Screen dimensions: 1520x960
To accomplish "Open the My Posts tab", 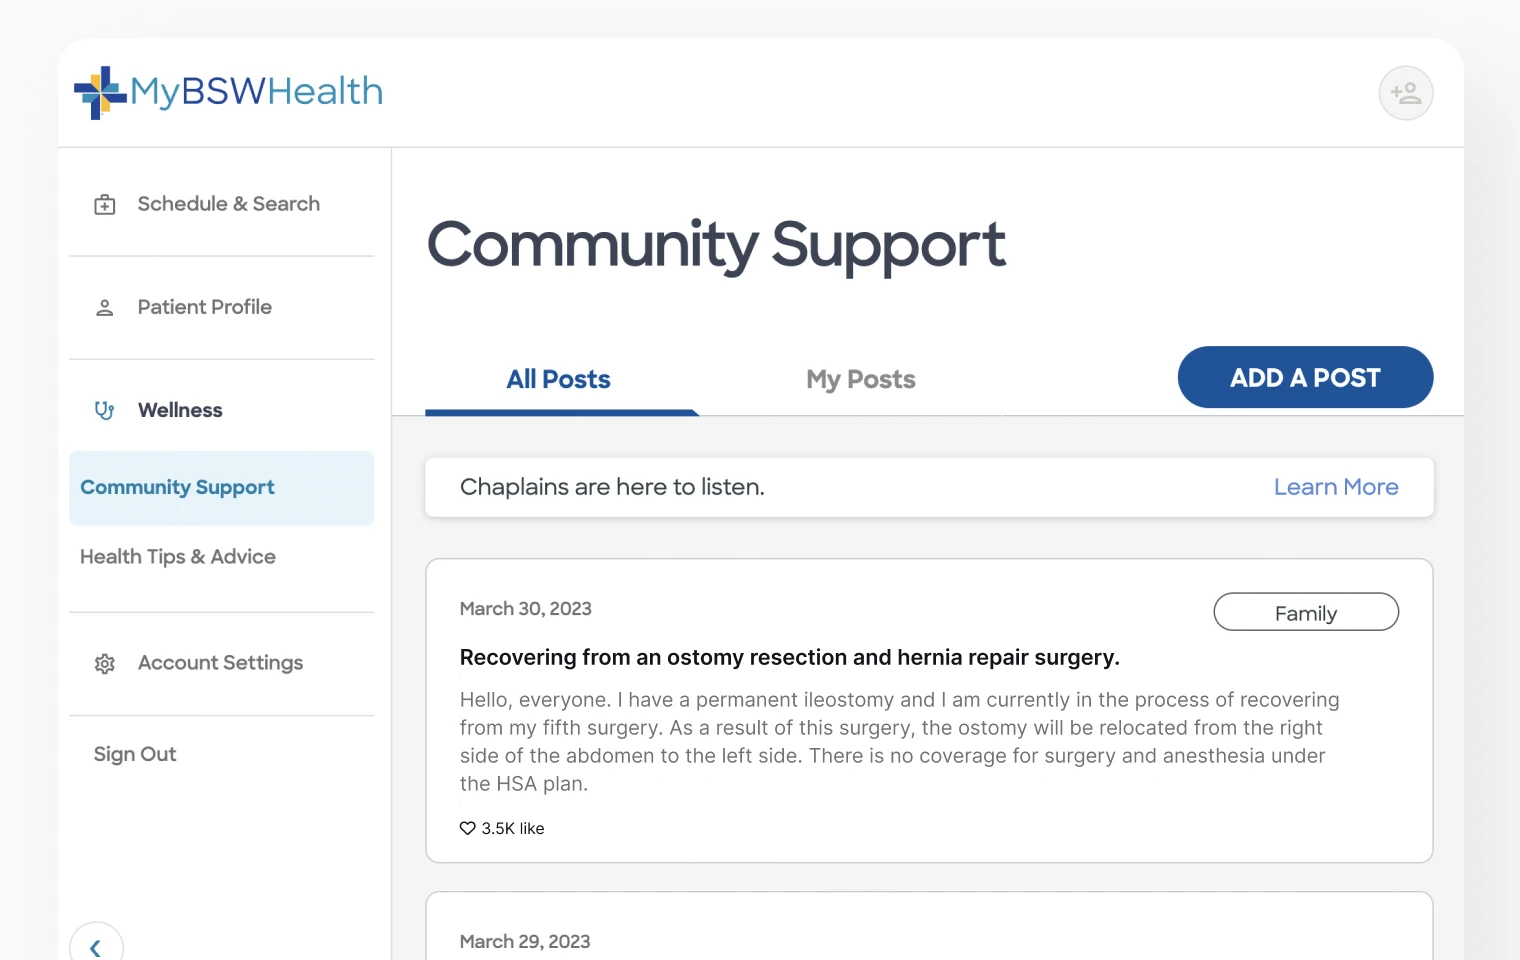I will [860, 380].
